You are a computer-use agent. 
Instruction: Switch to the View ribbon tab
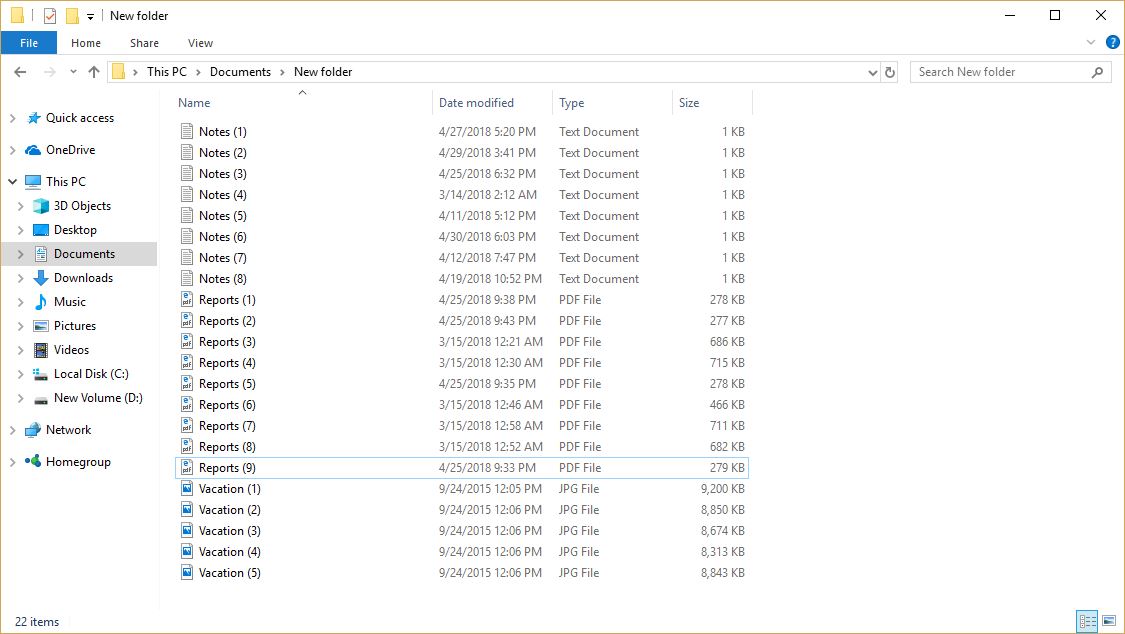tap(200, 43)
